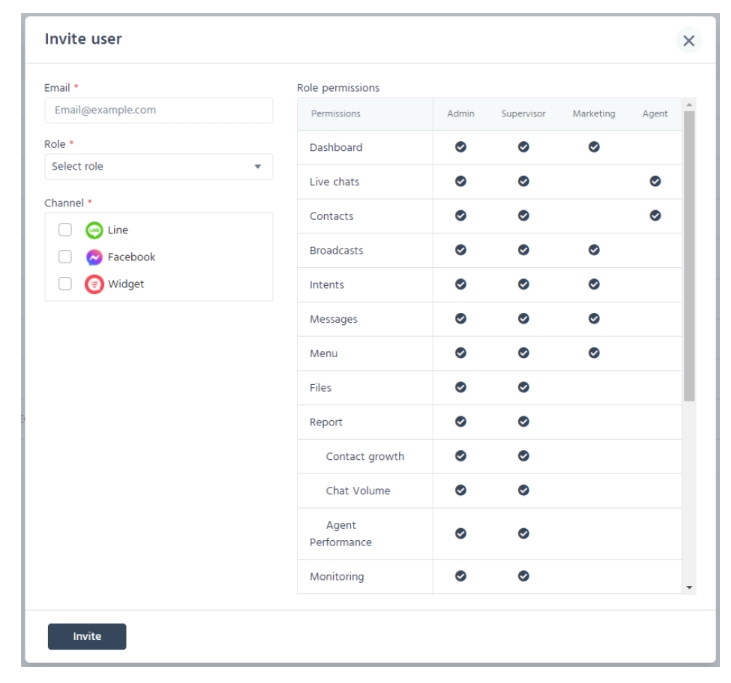The image size is (731, 683).
Task: Click Admin checkmark in Files row
Action: [461, 387]
